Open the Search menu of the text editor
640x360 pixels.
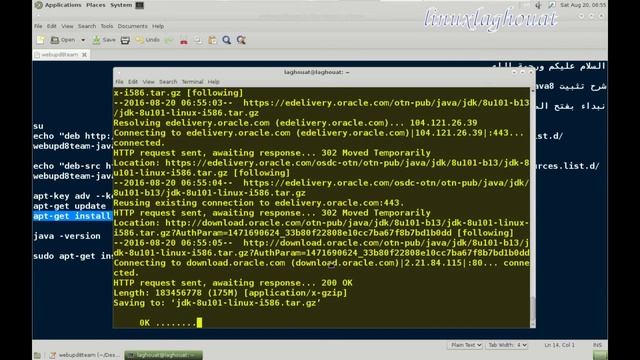coord(87,26)
